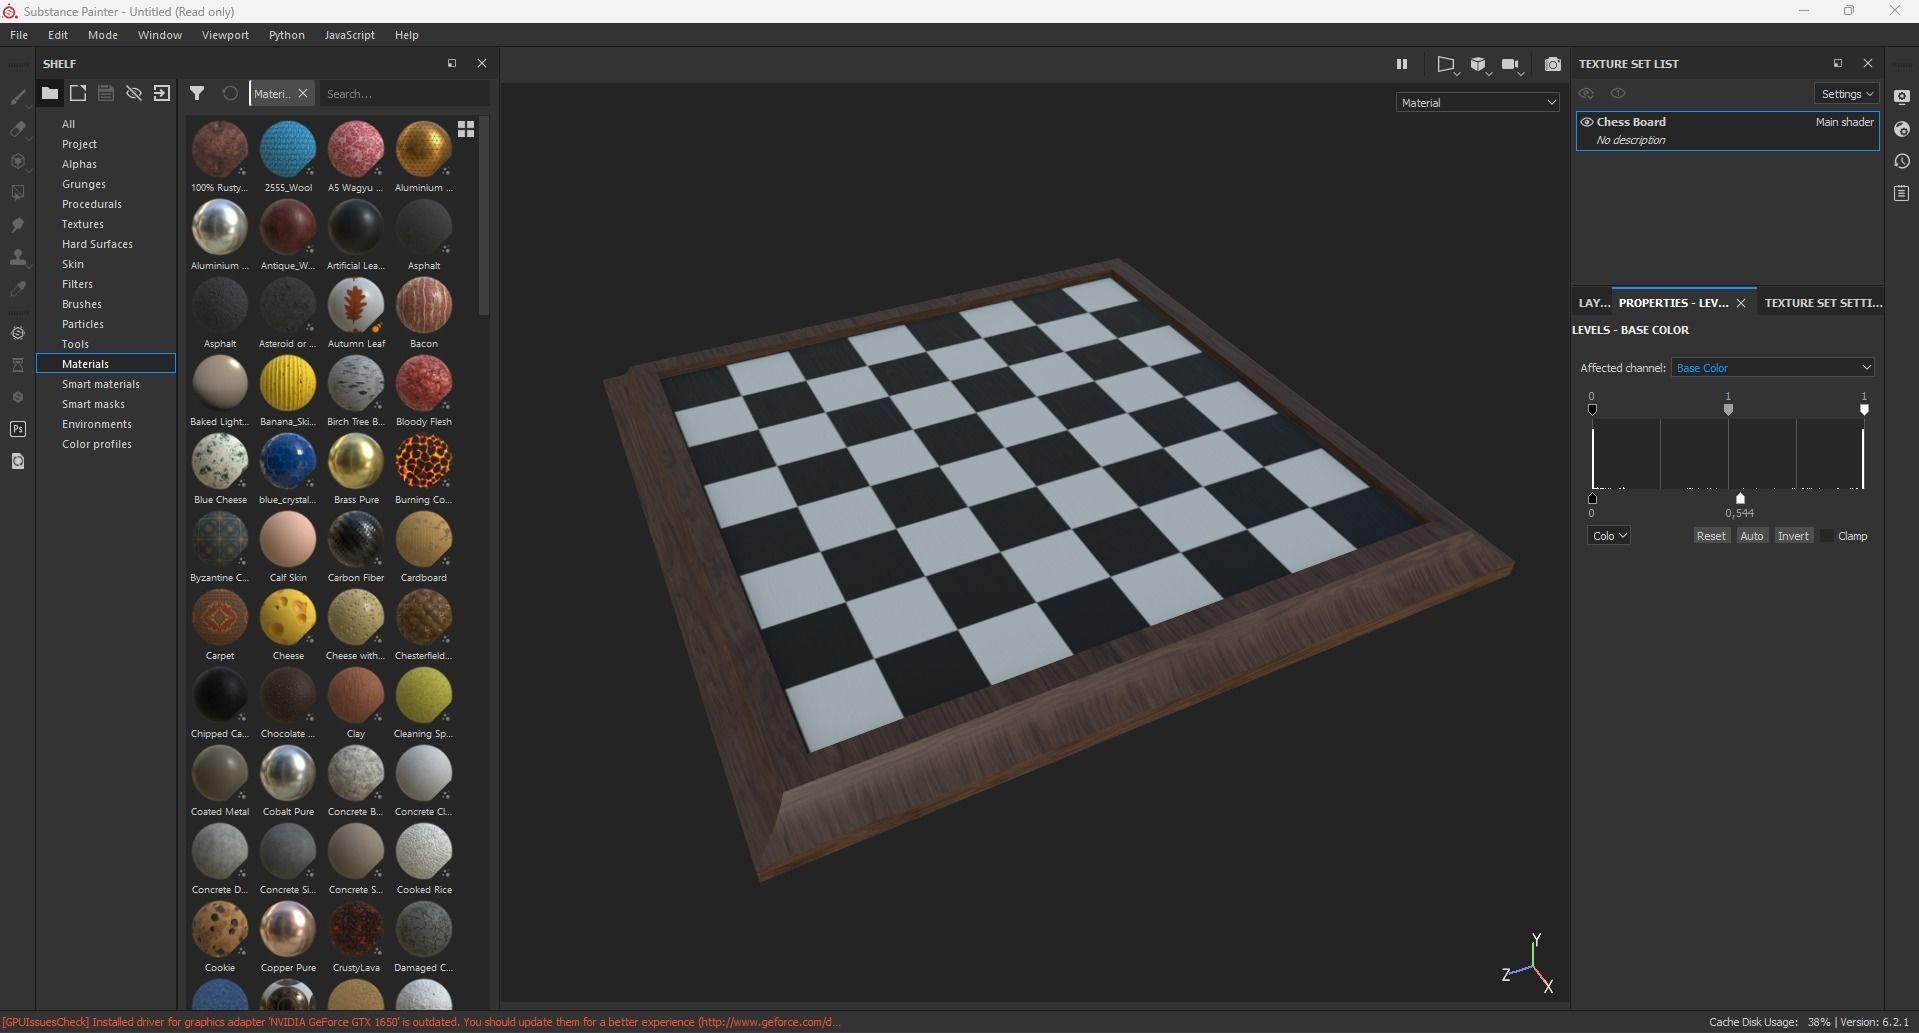Open the shelf filter funnel icon
Screen dimensions: 1919x1033
click(197, 93)
